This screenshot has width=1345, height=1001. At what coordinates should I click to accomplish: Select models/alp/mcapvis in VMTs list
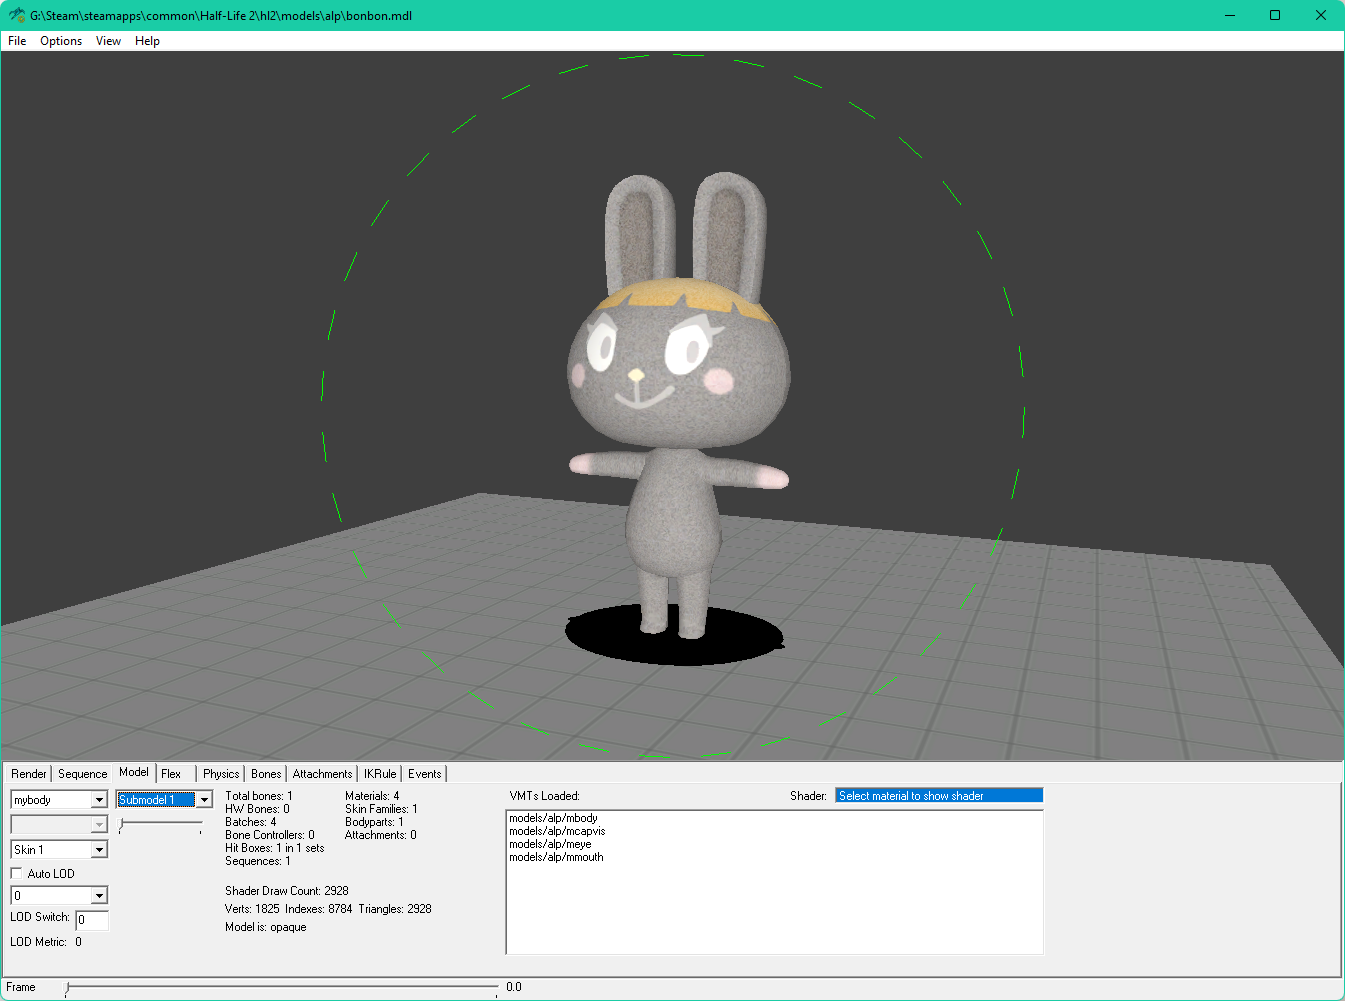pyautogui.click(x=557, y=831)
